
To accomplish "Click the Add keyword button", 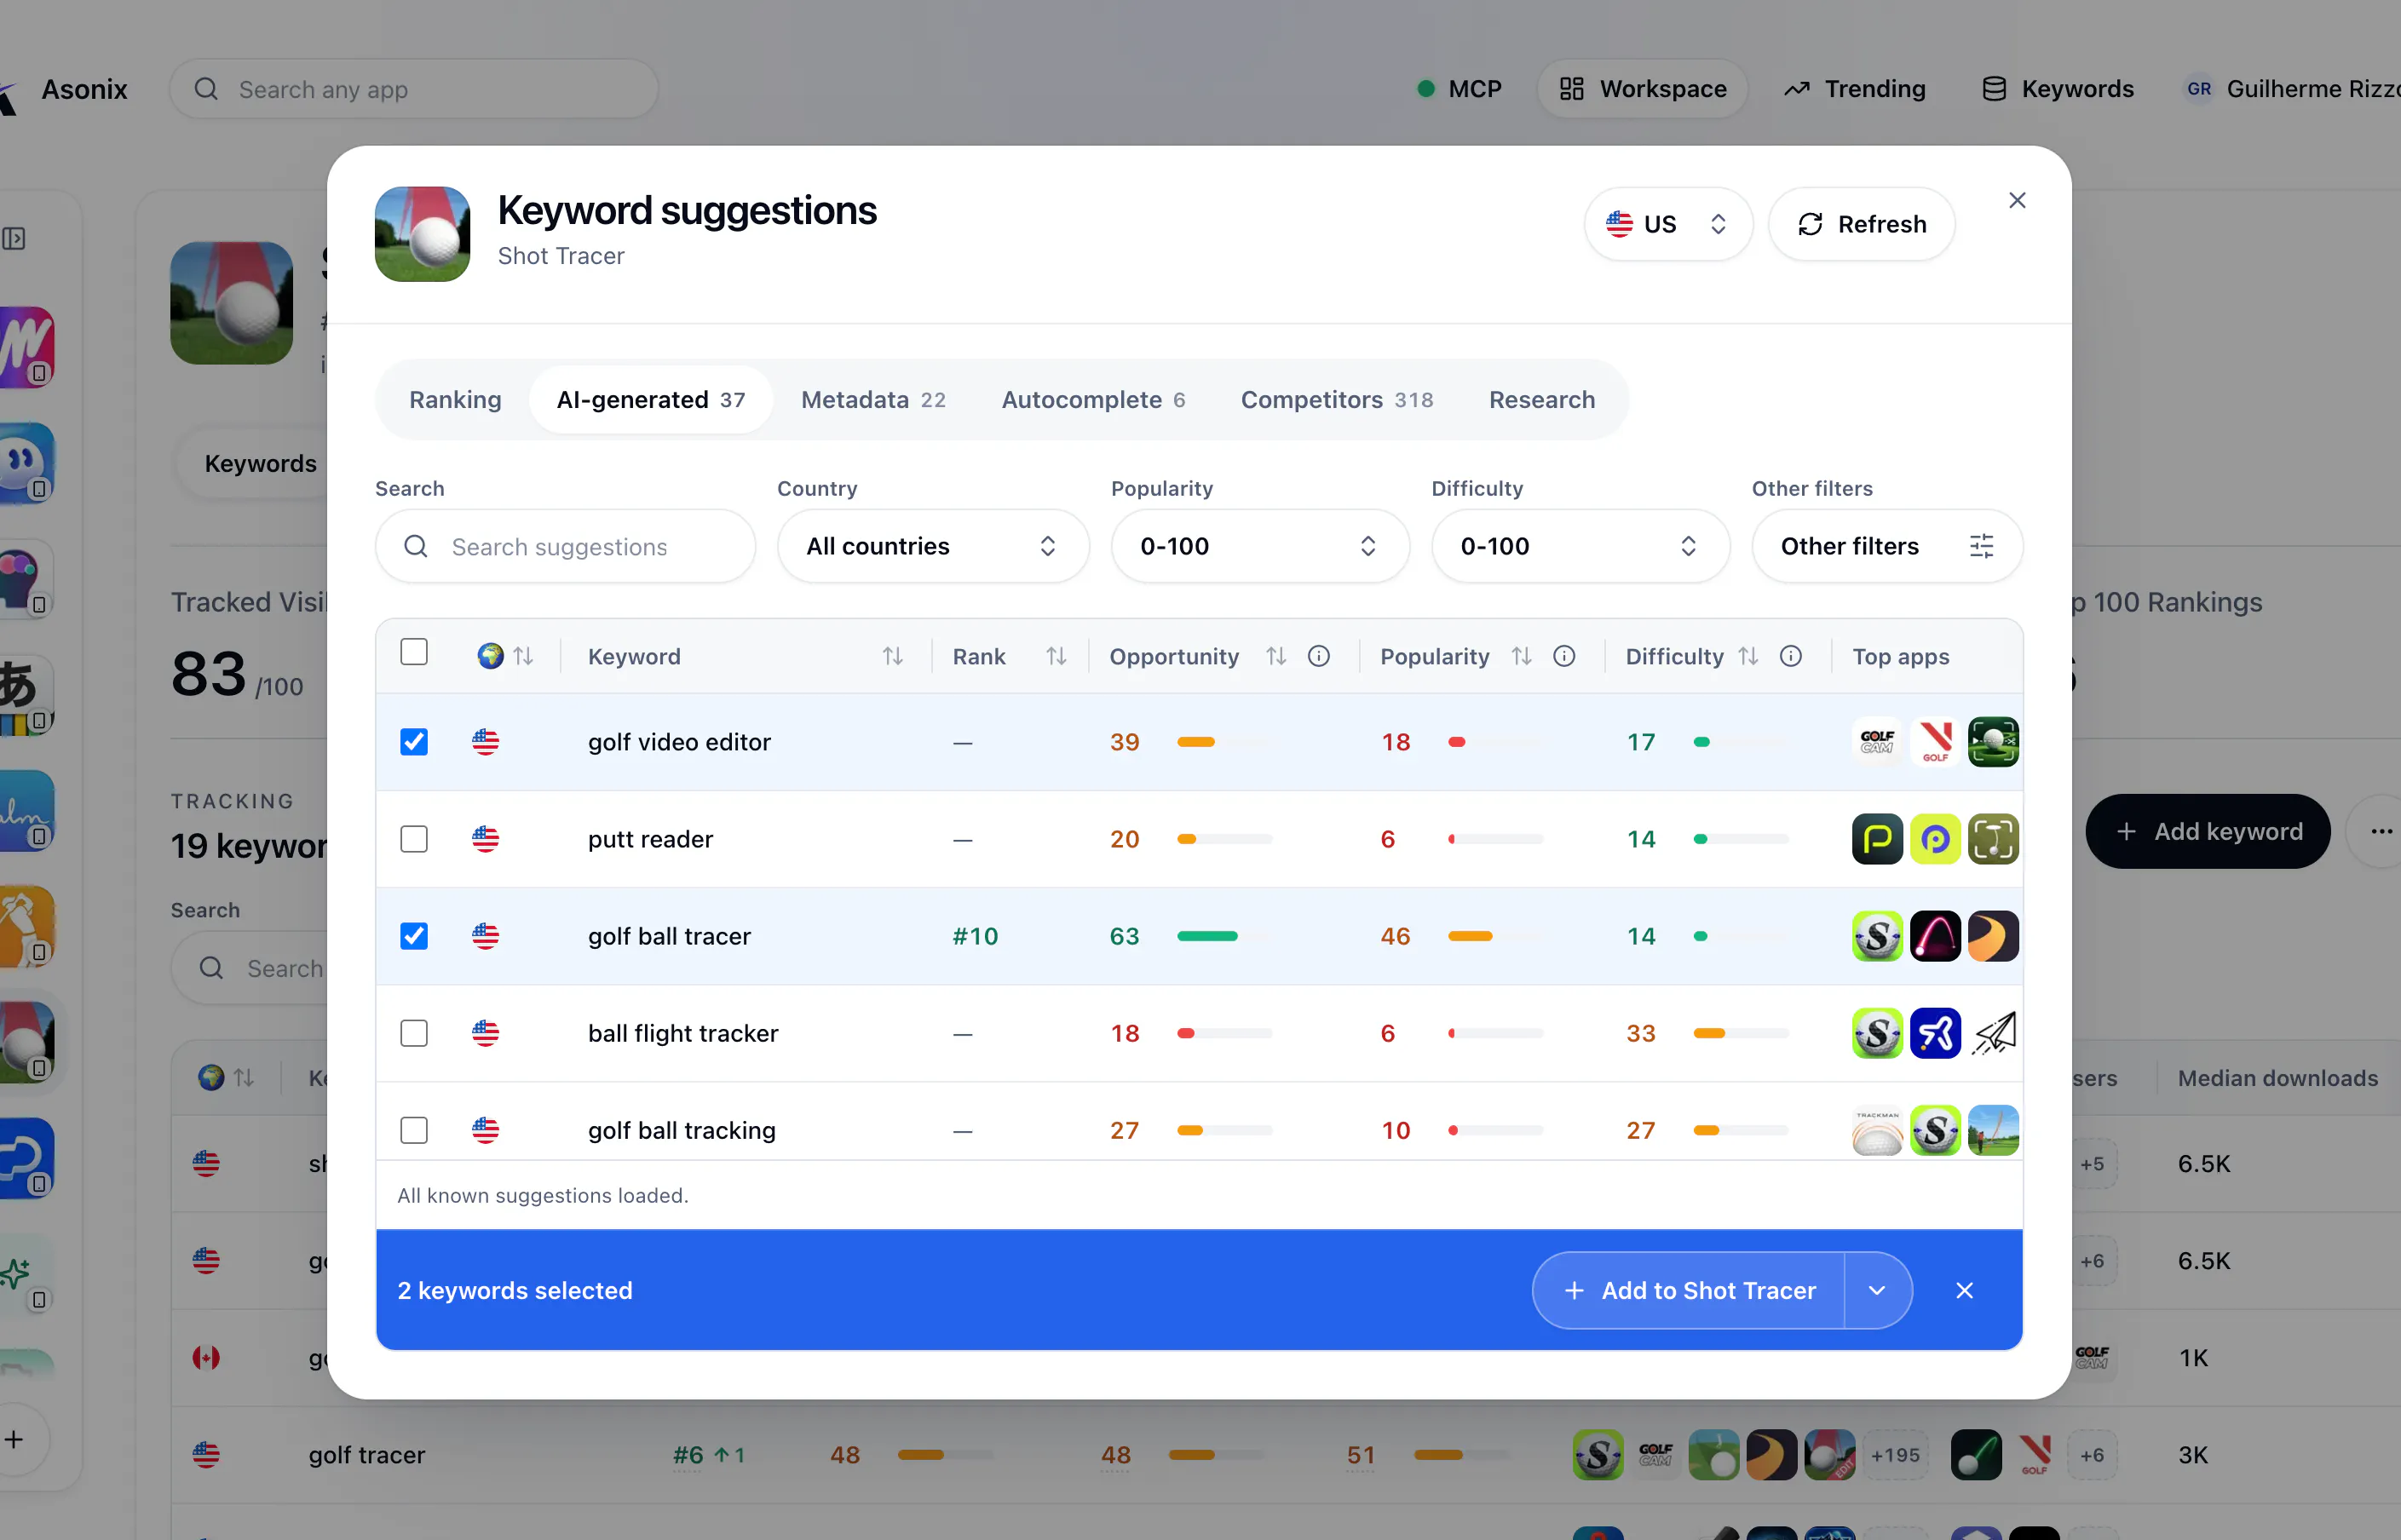I will coord(2208,832).
